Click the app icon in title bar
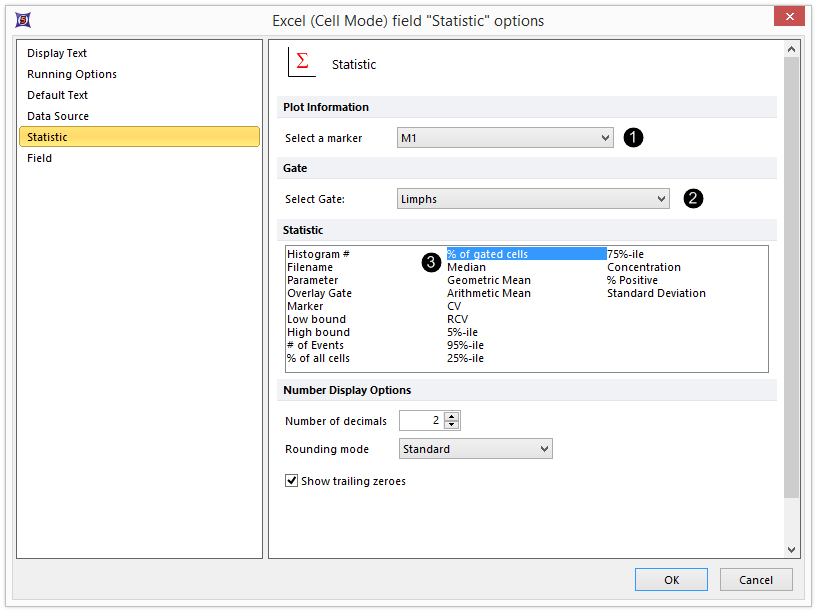Image resolution: width=817 pixels, height=611 pixels. pyautogui.click(x=21, y=20)
